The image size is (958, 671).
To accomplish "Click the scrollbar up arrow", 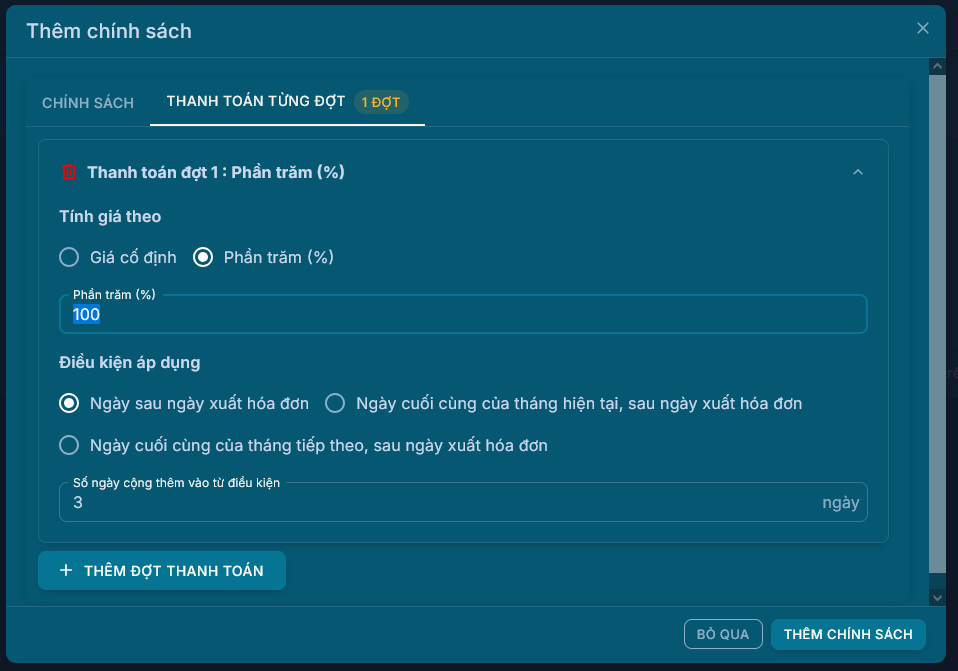I will point(937,66).
